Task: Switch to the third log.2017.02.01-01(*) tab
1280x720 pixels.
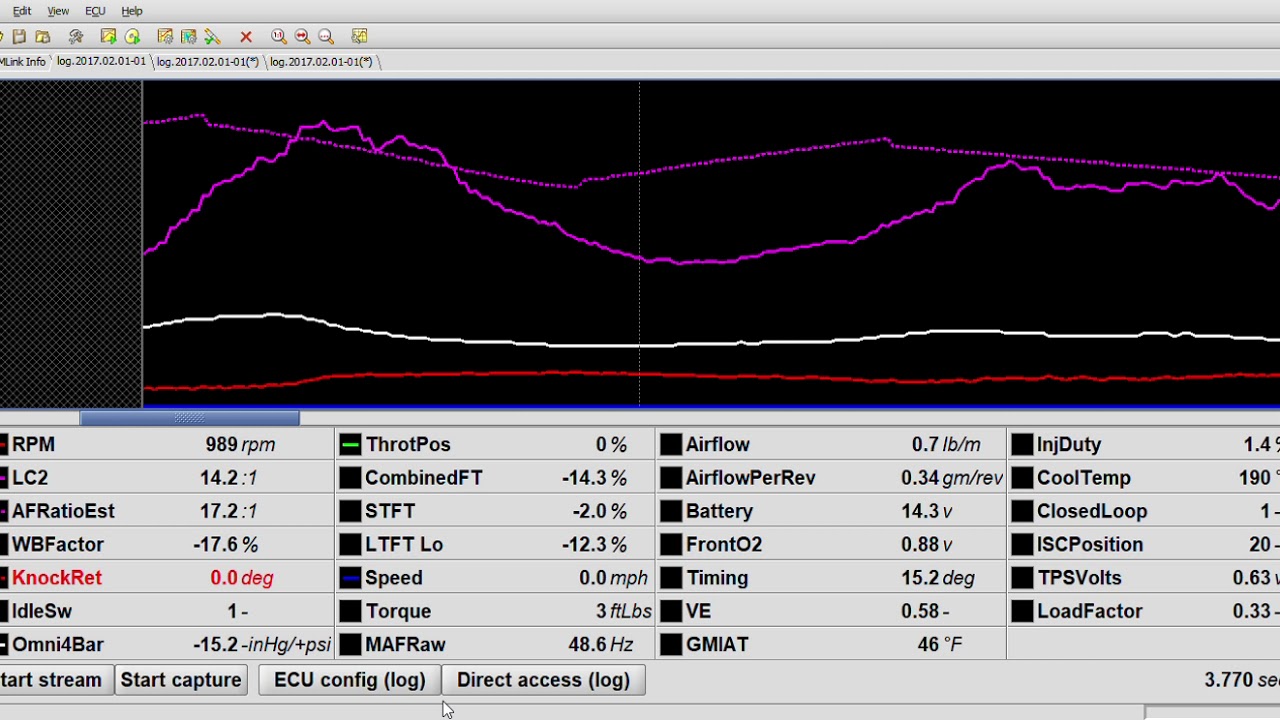Action: pyautogui.click(x=321, y=61)
